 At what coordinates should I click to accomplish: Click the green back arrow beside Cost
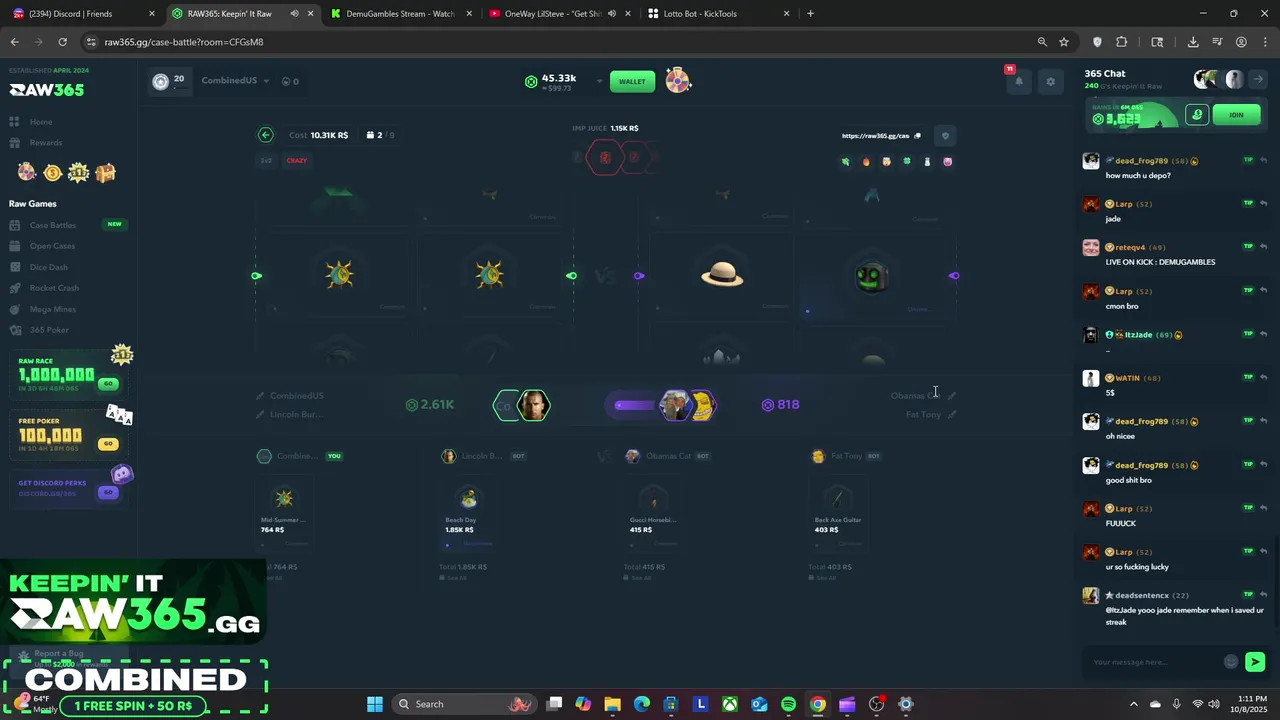coord(265,135)
